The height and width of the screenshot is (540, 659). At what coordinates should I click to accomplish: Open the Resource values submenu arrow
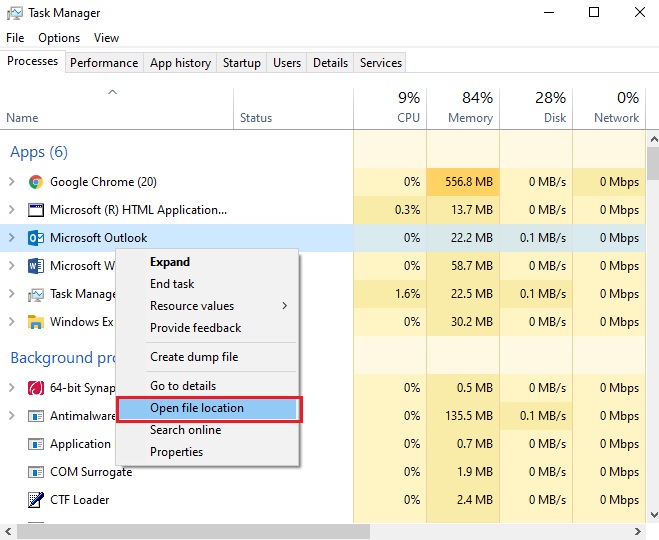click(x=285, y=306)
